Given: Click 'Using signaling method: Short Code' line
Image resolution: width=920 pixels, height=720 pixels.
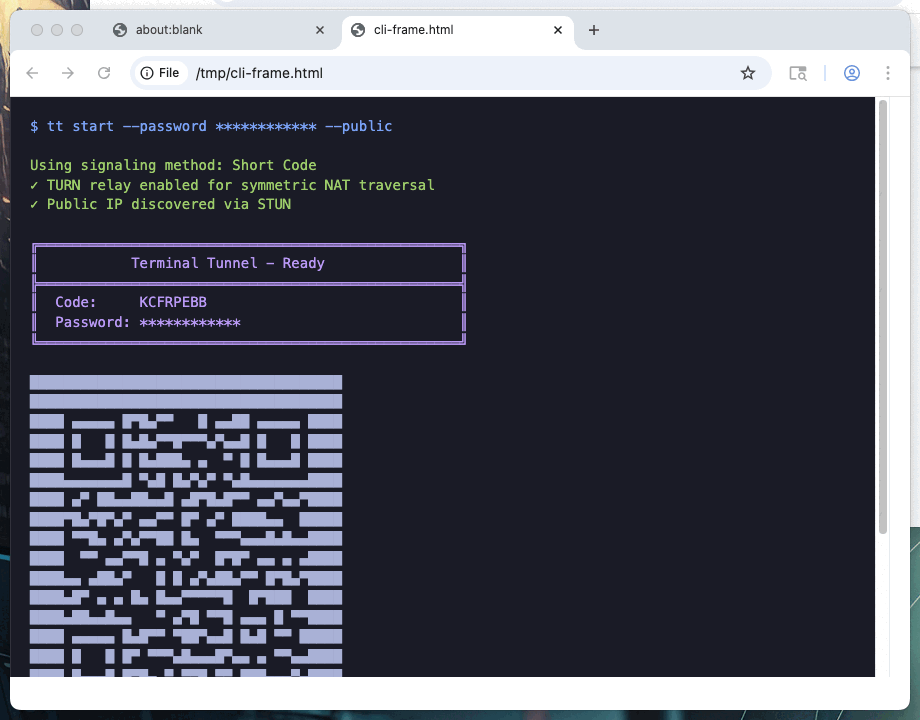Looking at the screenshot, I should (173, 165).
